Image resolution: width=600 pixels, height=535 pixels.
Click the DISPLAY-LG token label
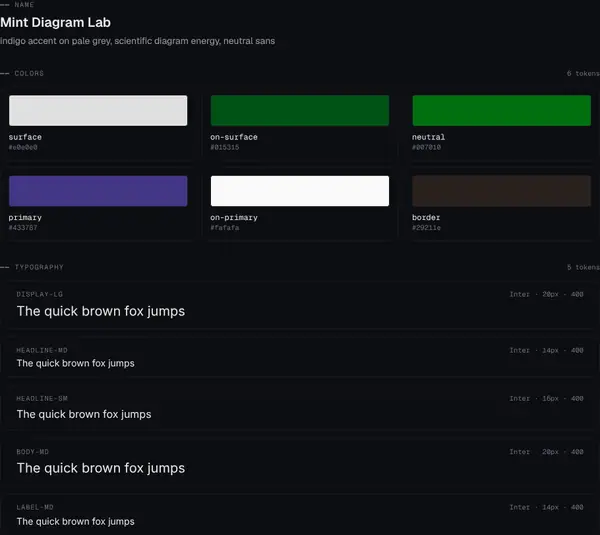click(x=39, y=294)
